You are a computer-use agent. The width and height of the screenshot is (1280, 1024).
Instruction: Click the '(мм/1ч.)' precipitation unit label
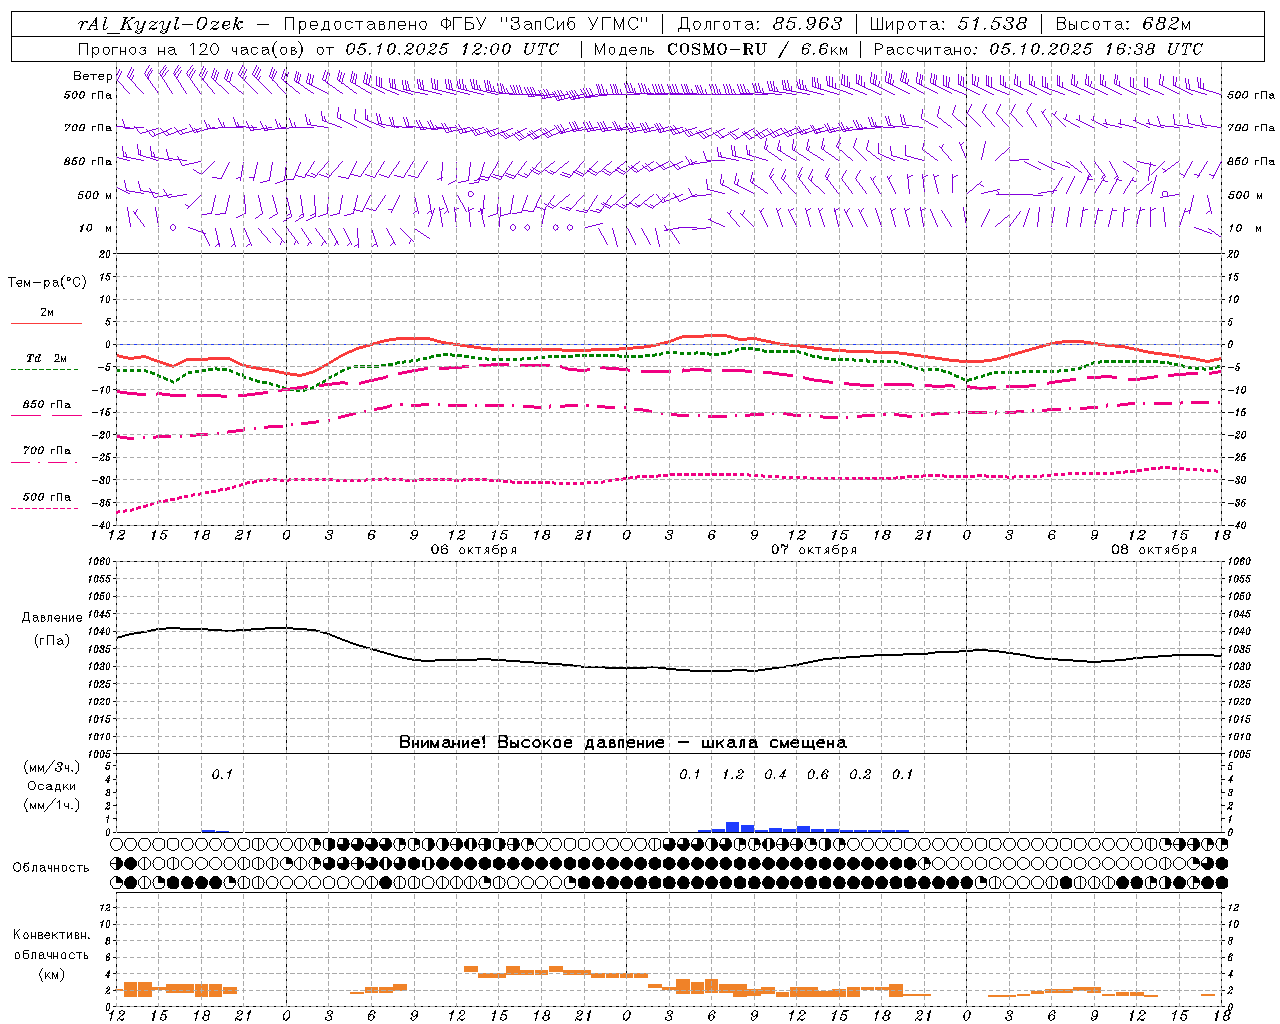click(x=52, y=805)
